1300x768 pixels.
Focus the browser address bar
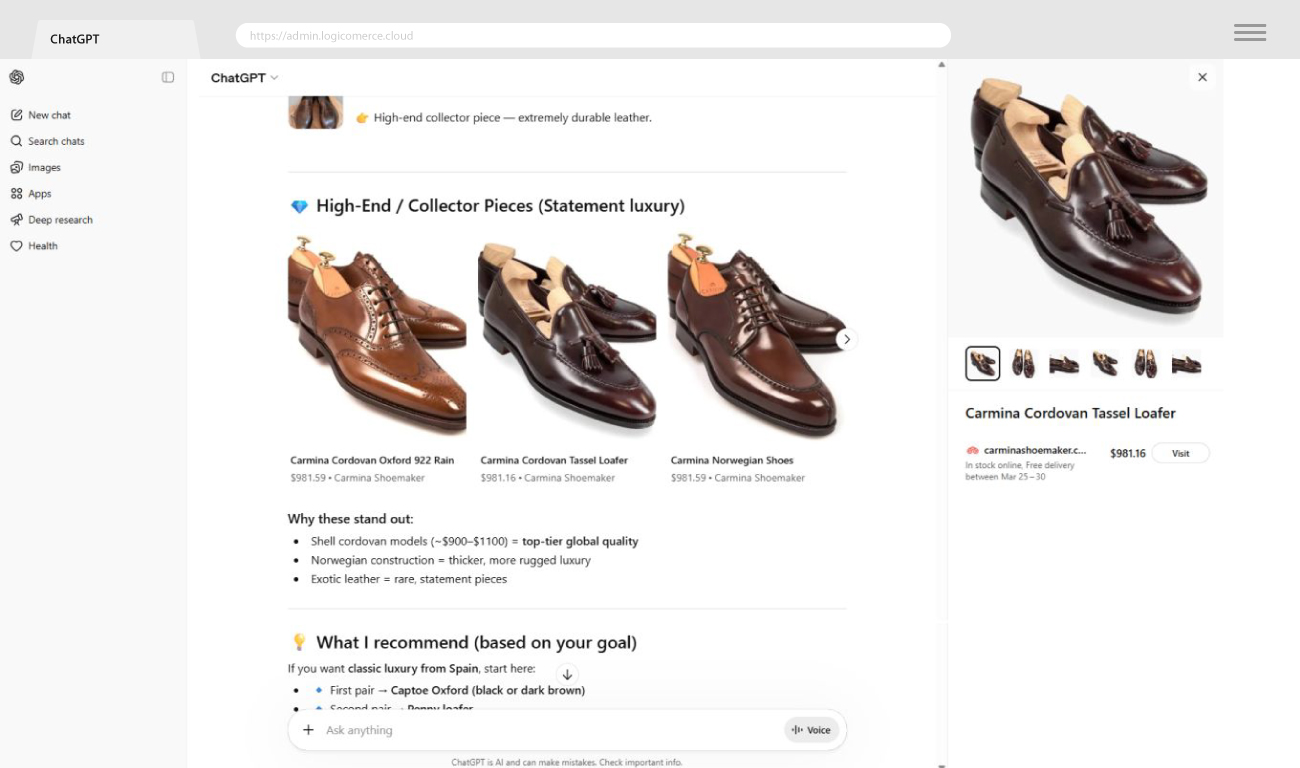tap(593, 35)
